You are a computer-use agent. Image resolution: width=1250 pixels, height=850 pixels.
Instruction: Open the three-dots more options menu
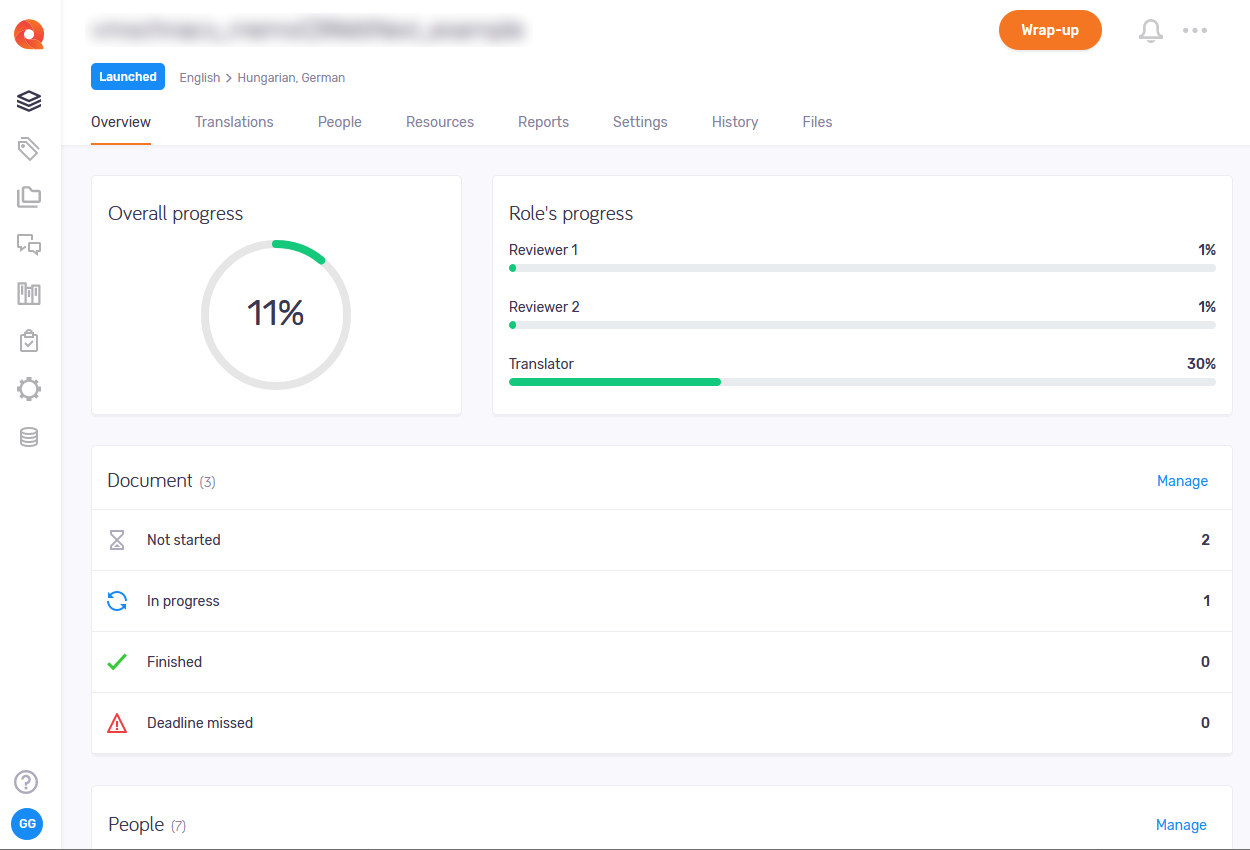(x=1195, y=31)
